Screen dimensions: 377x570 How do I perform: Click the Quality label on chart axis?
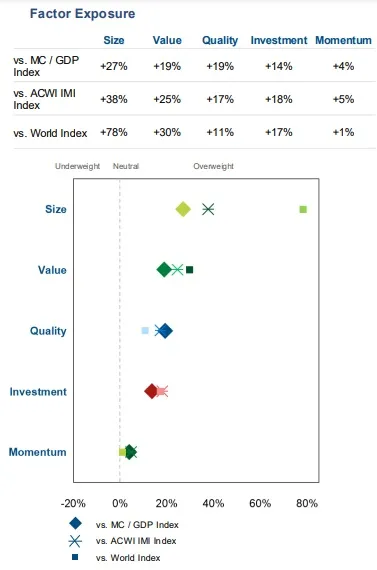coord(48,331)
